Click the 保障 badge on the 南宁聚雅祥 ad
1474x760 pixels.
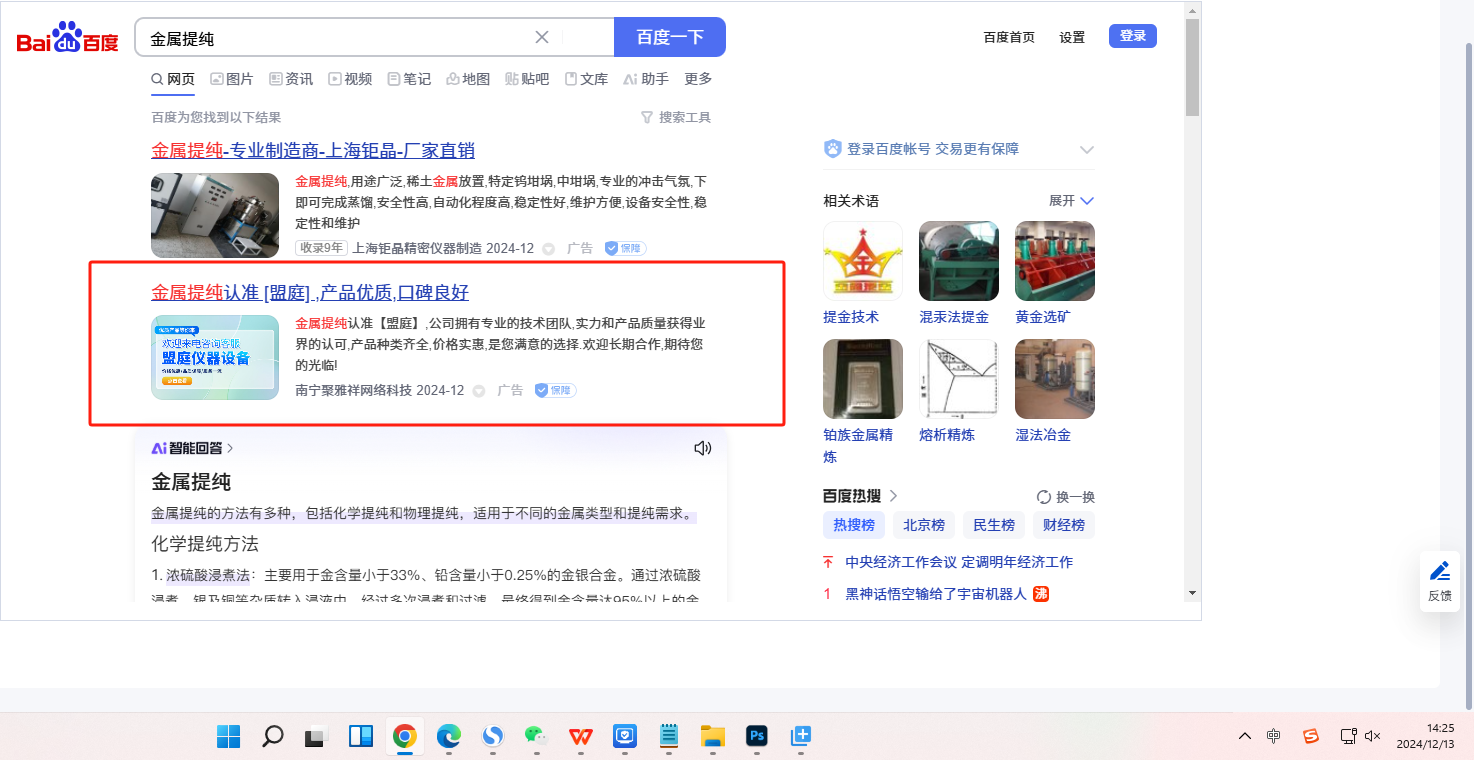coord(555,390)
